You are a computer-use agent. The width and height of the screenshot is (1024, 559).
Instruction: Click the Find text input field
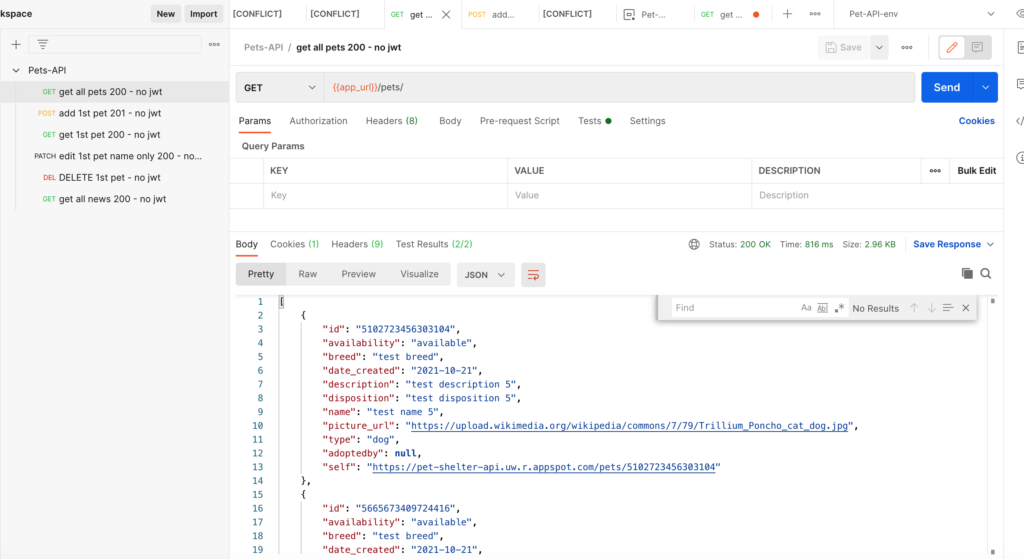732,308
